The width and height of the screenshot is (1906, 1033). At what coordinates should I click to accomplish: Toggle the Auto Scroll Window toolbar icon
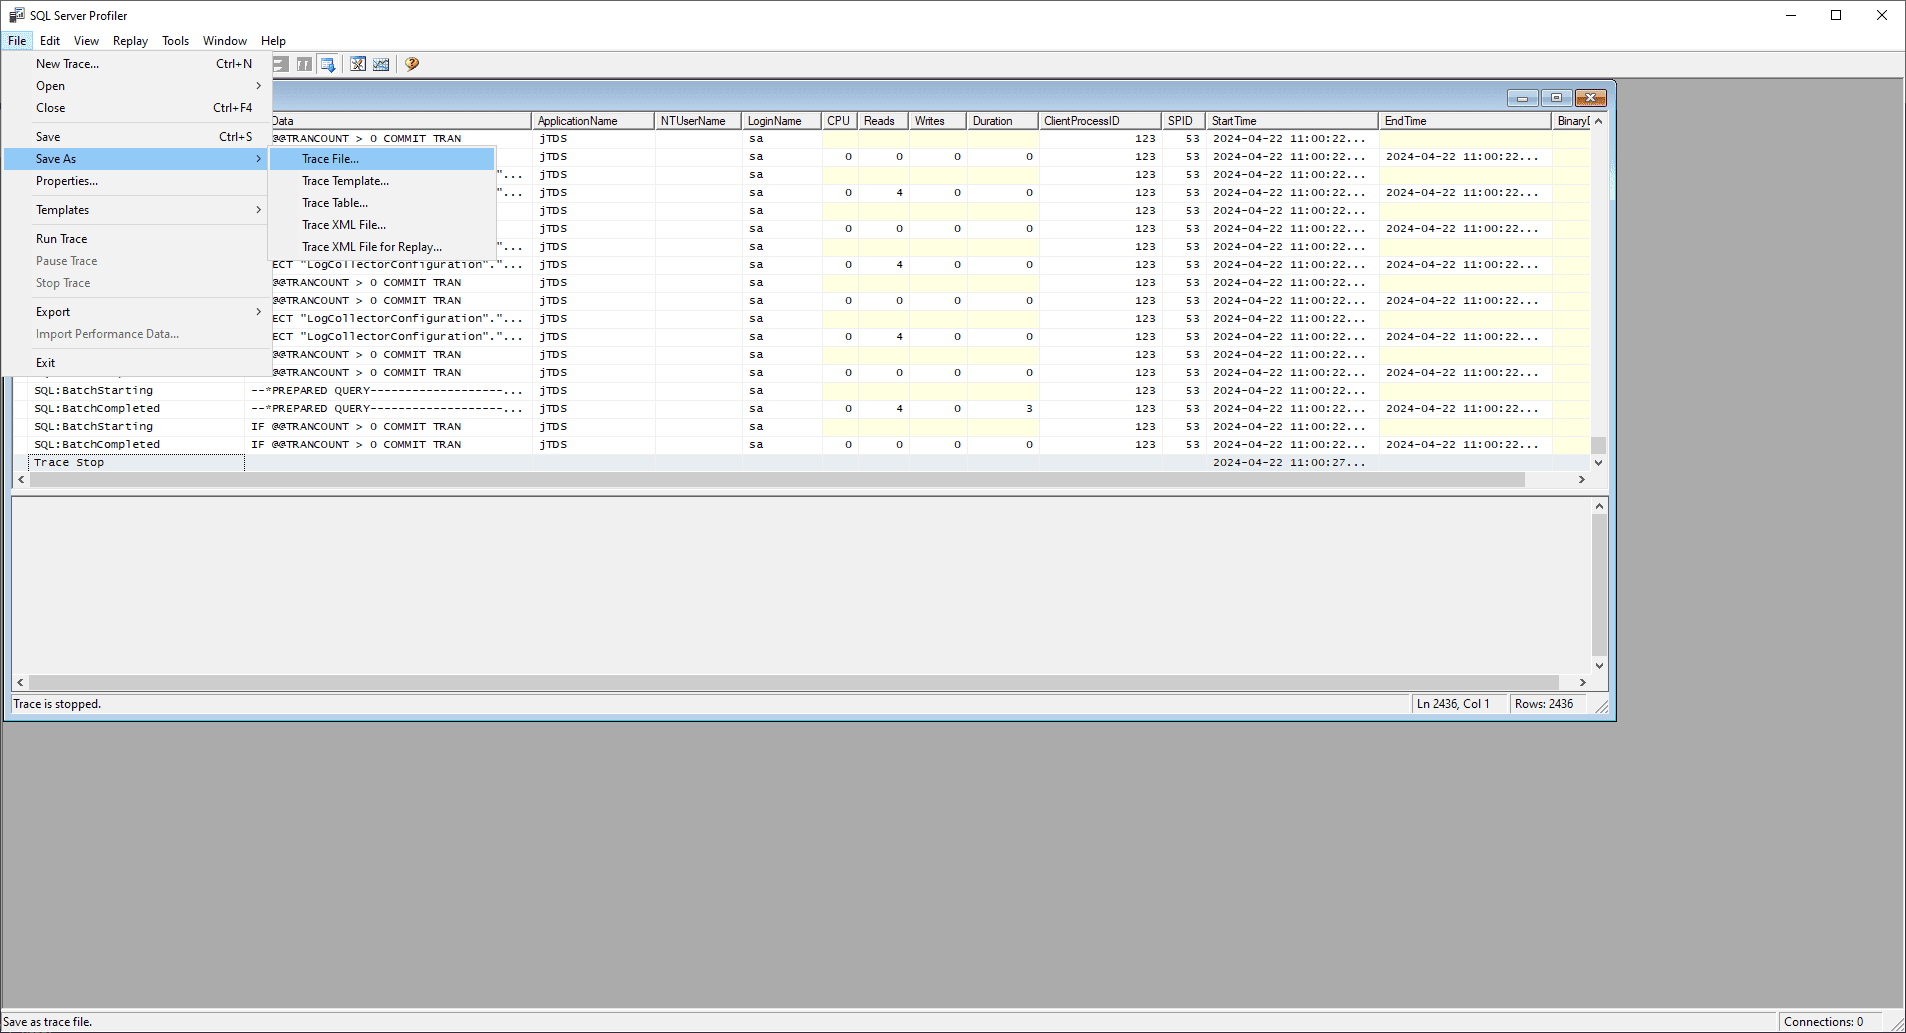pos(328,64)
